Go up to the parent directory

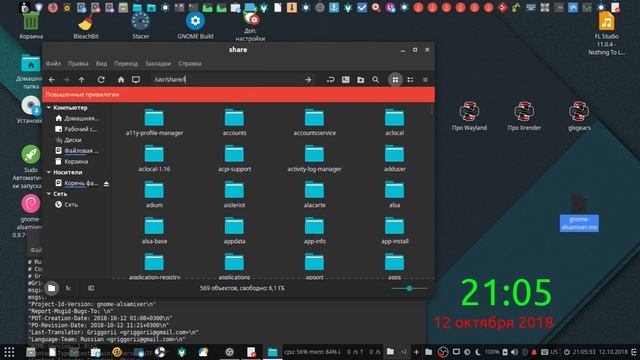pyautogui.click(x=81, y=80)
